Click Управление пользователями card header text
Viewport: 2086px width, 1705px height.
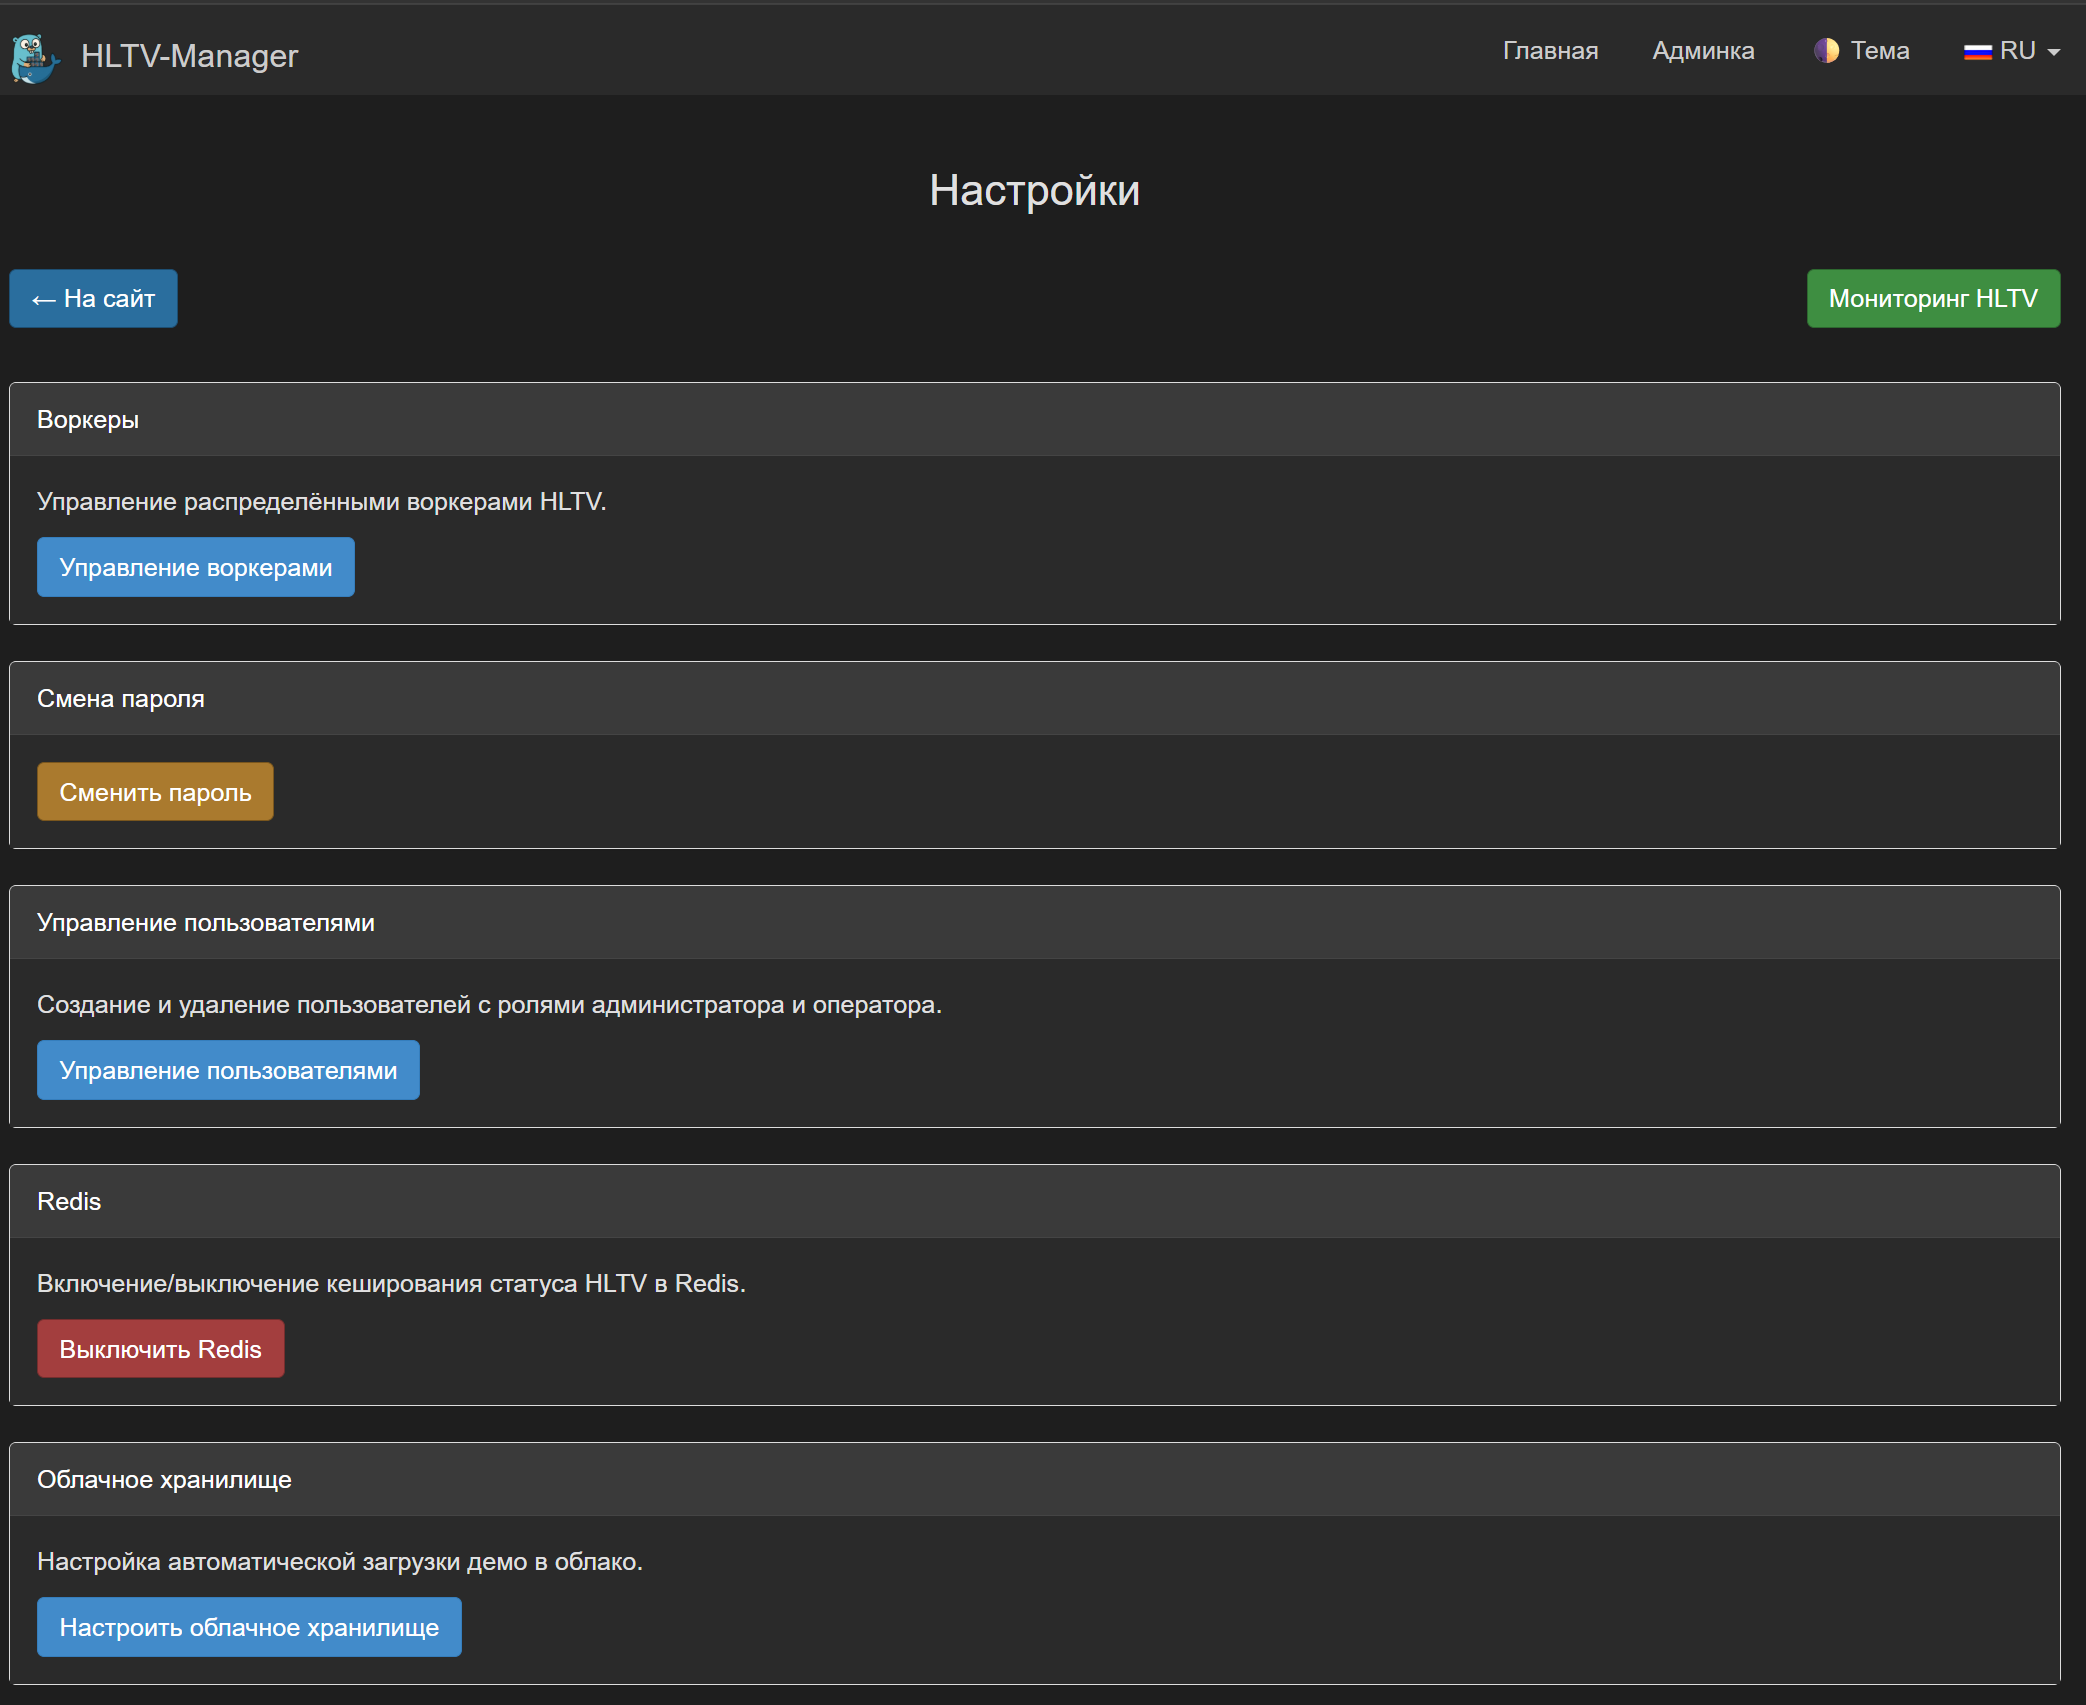[206, 923]
